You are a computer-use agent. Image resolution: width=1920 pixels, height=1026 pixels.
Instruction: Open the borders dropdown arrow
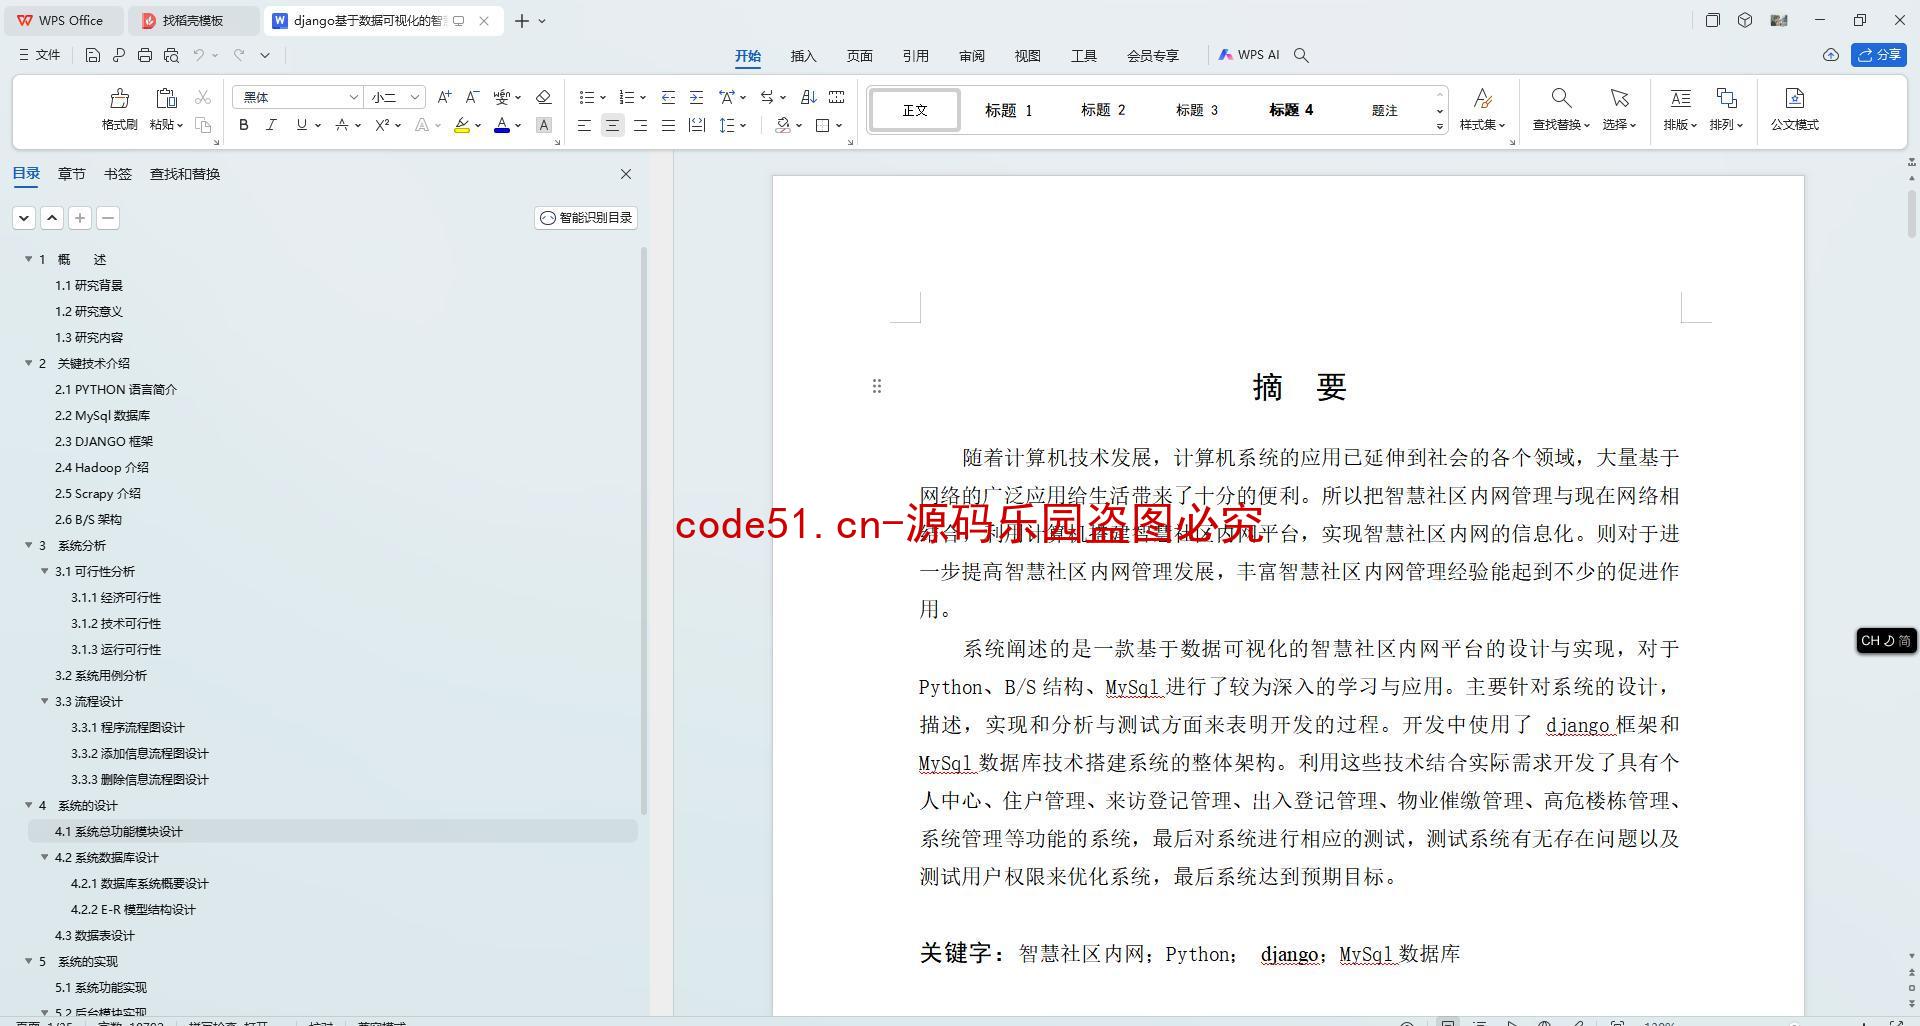click(x=839, y=125)
